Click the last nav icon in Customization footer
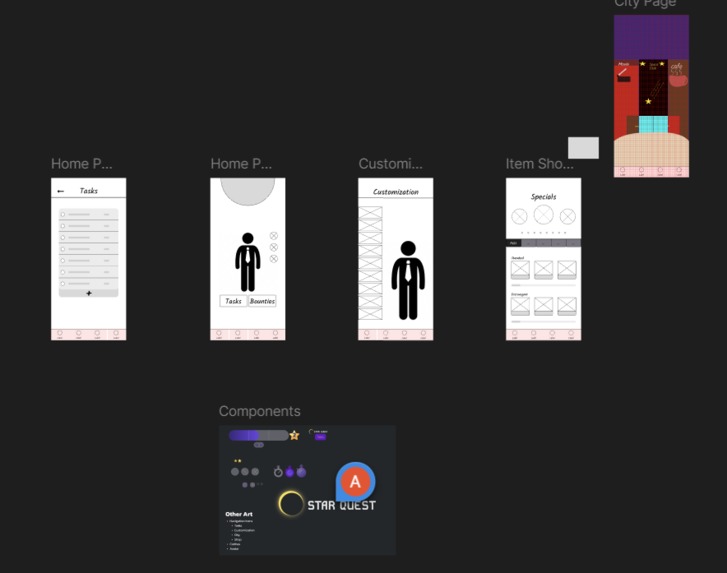The height and width of the screenshot is (573, 727). click(423, 334)
